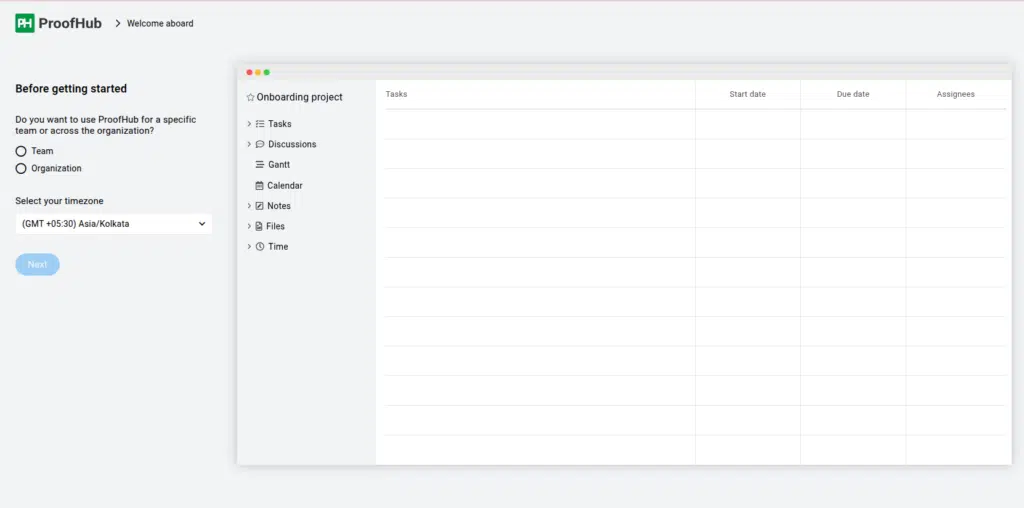The image size is (1024, 508).
Task: Open Tasks in the sidebar
Action: [280, 123]
